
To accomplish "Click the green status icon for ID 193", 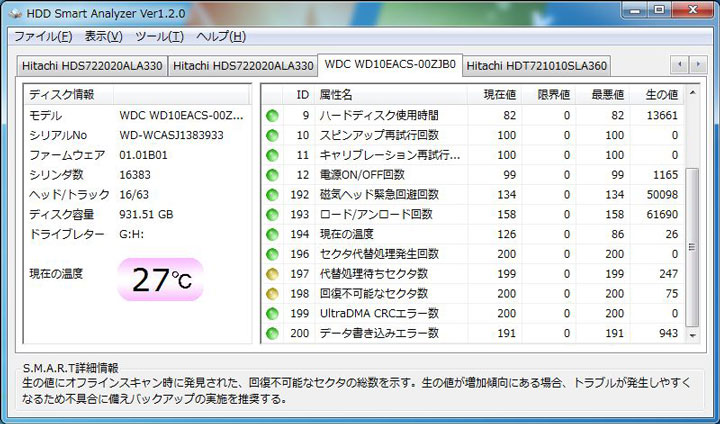I will [x=272, y=214].
